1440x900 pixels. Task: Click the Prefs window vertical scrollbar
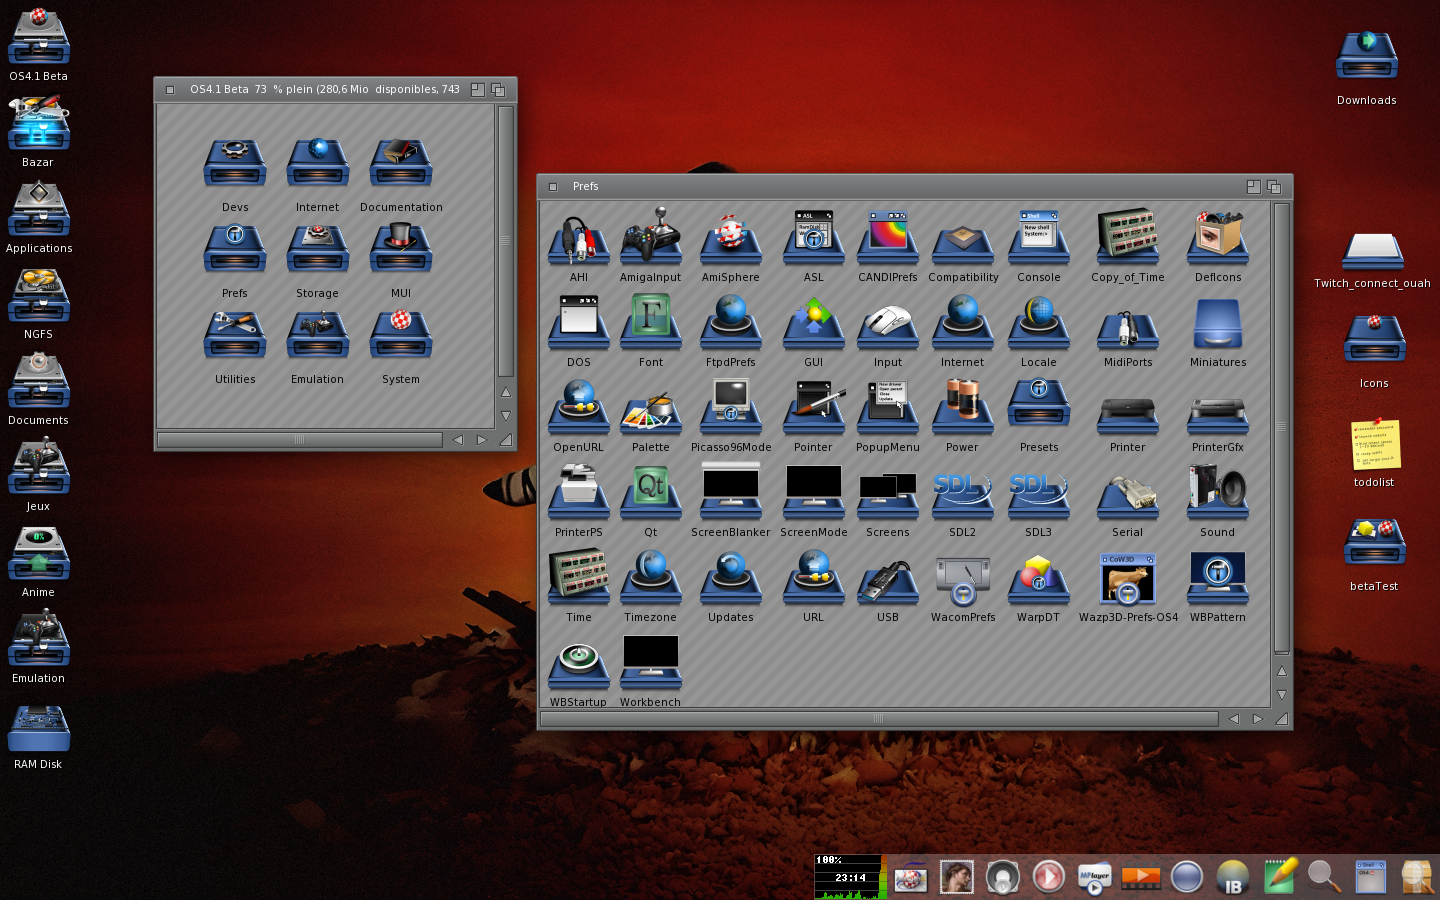coord(1282,428)
